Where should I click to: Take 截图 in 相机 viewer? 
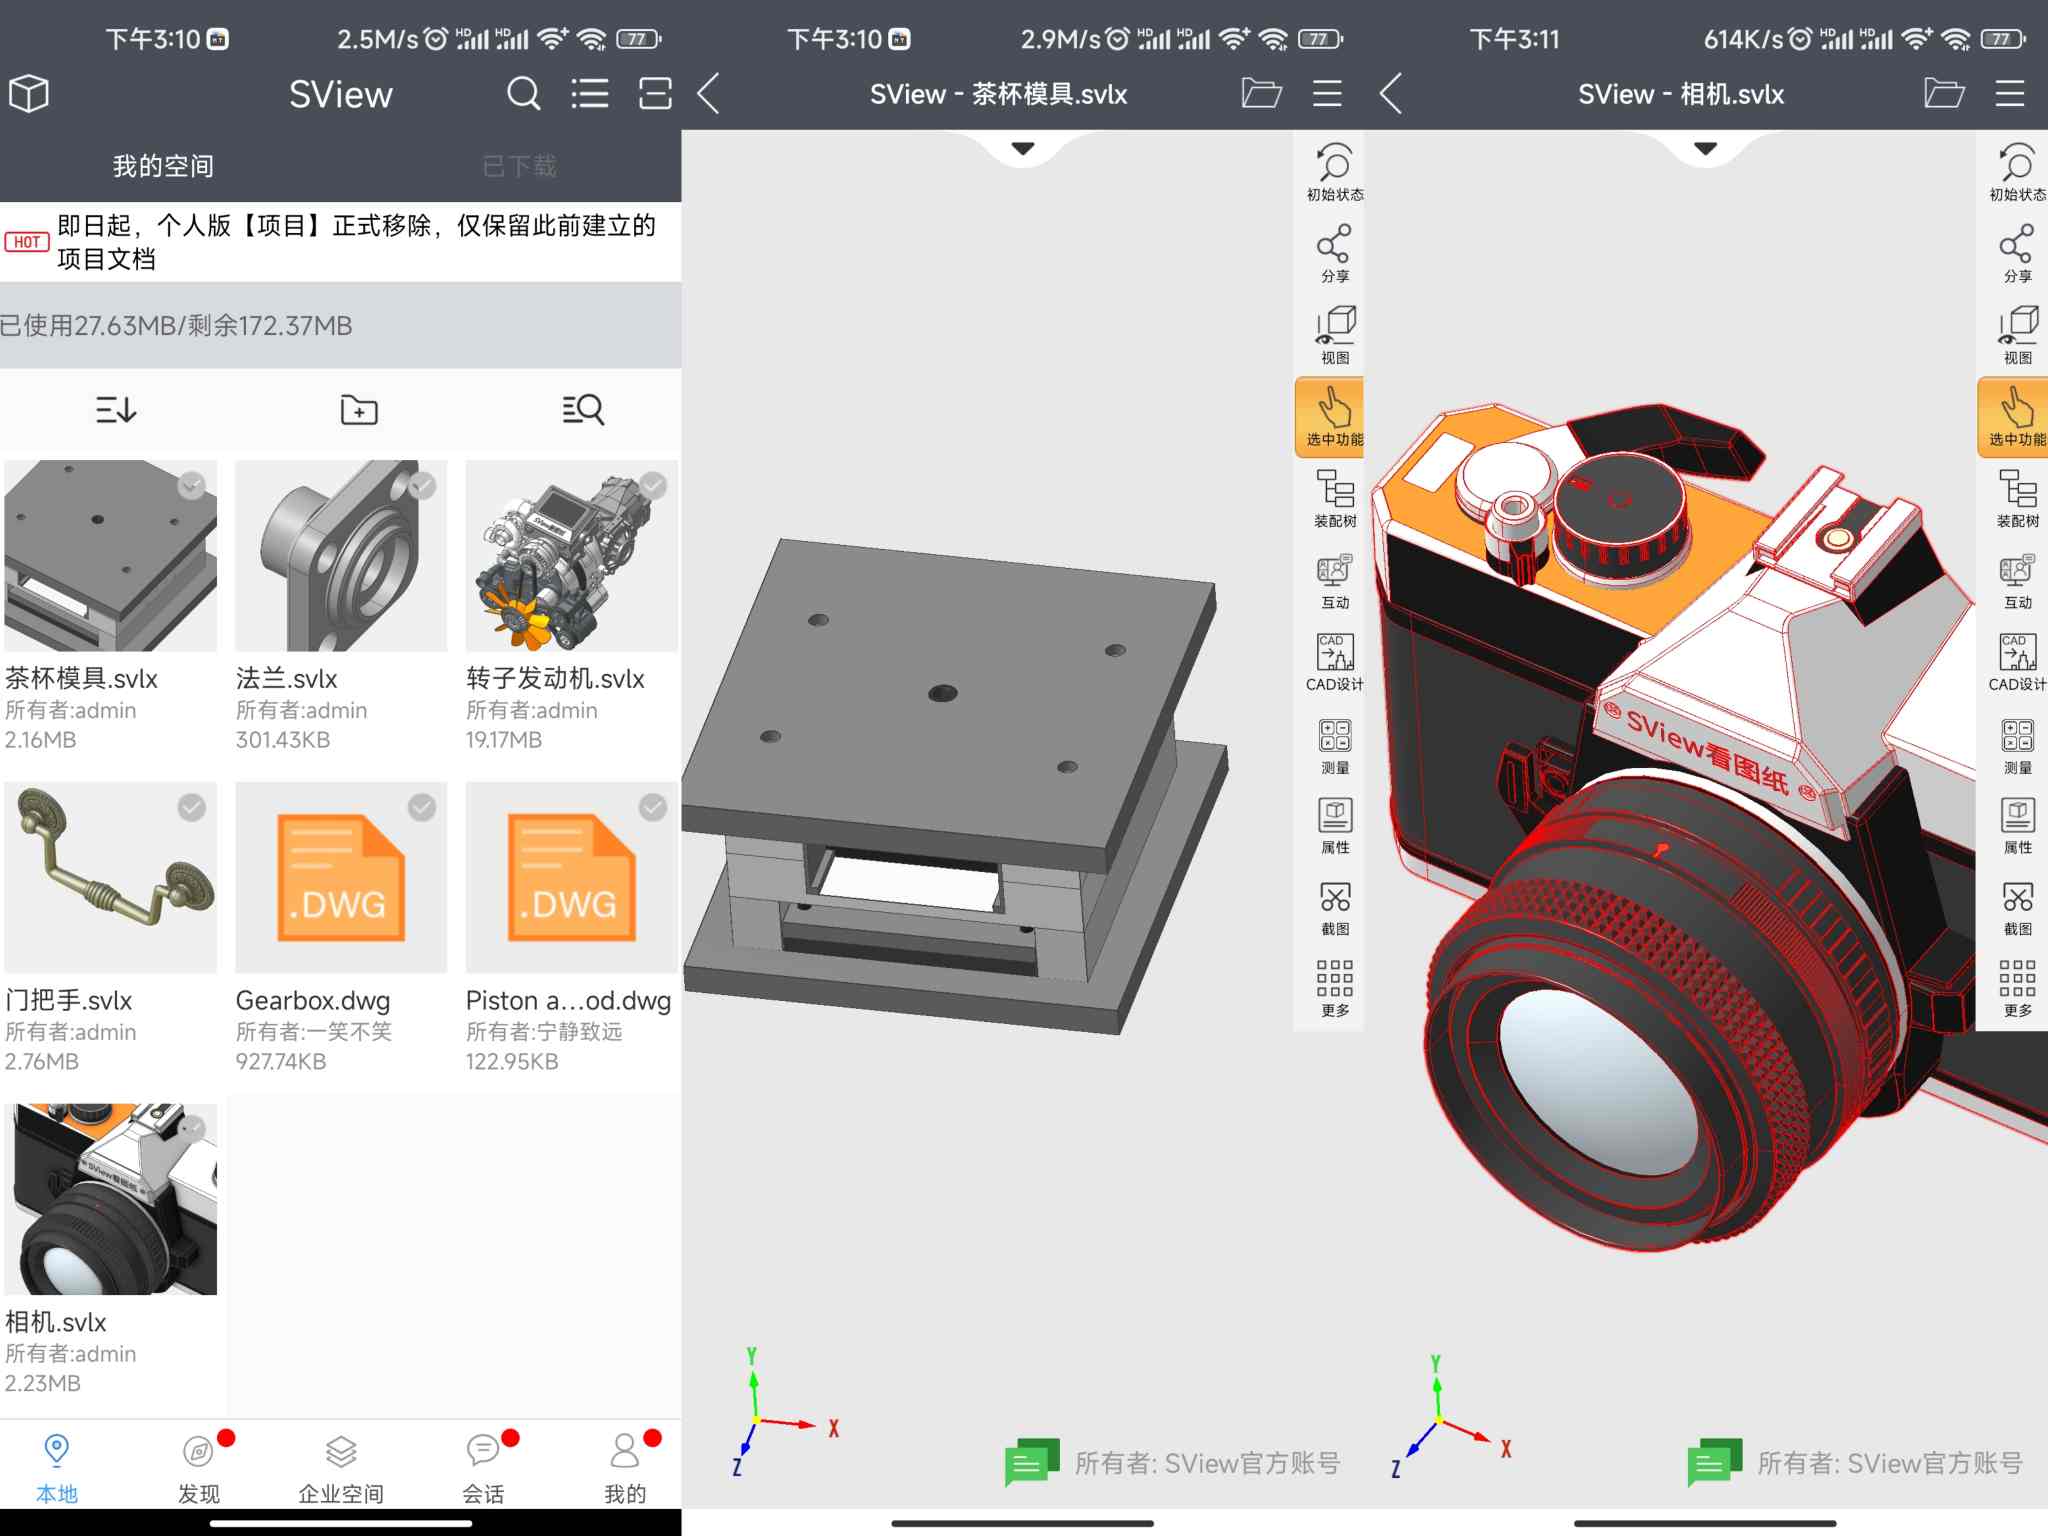(2017, 908)
